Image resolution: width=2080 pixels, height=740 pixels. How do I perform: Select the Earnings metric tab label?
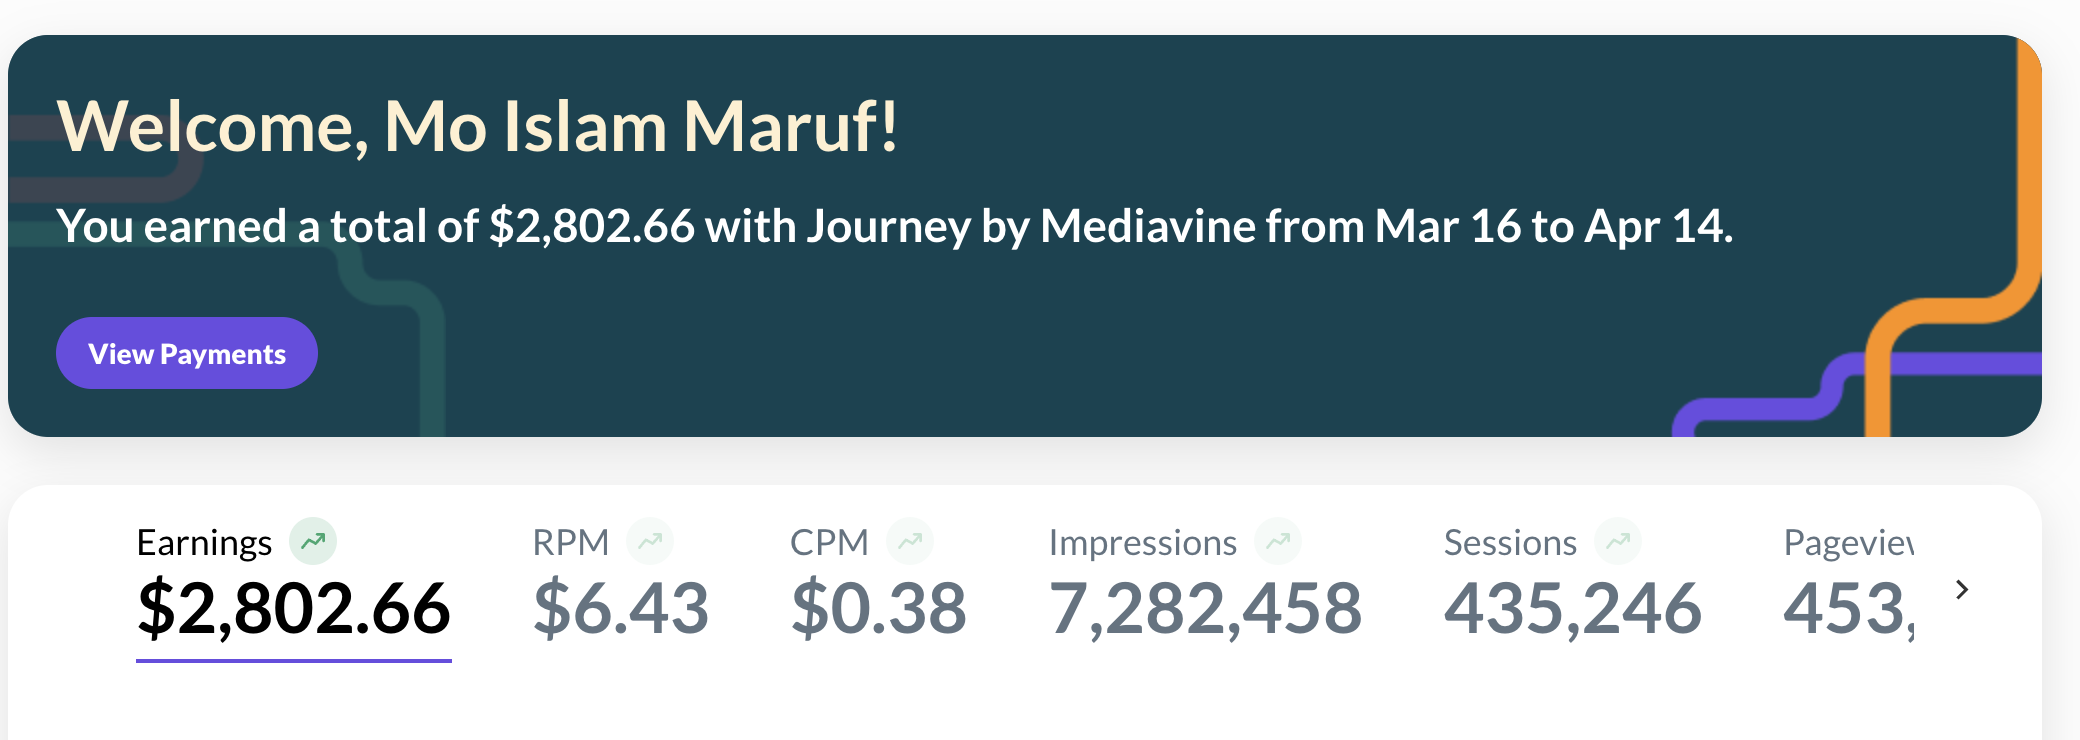(204, 543)
